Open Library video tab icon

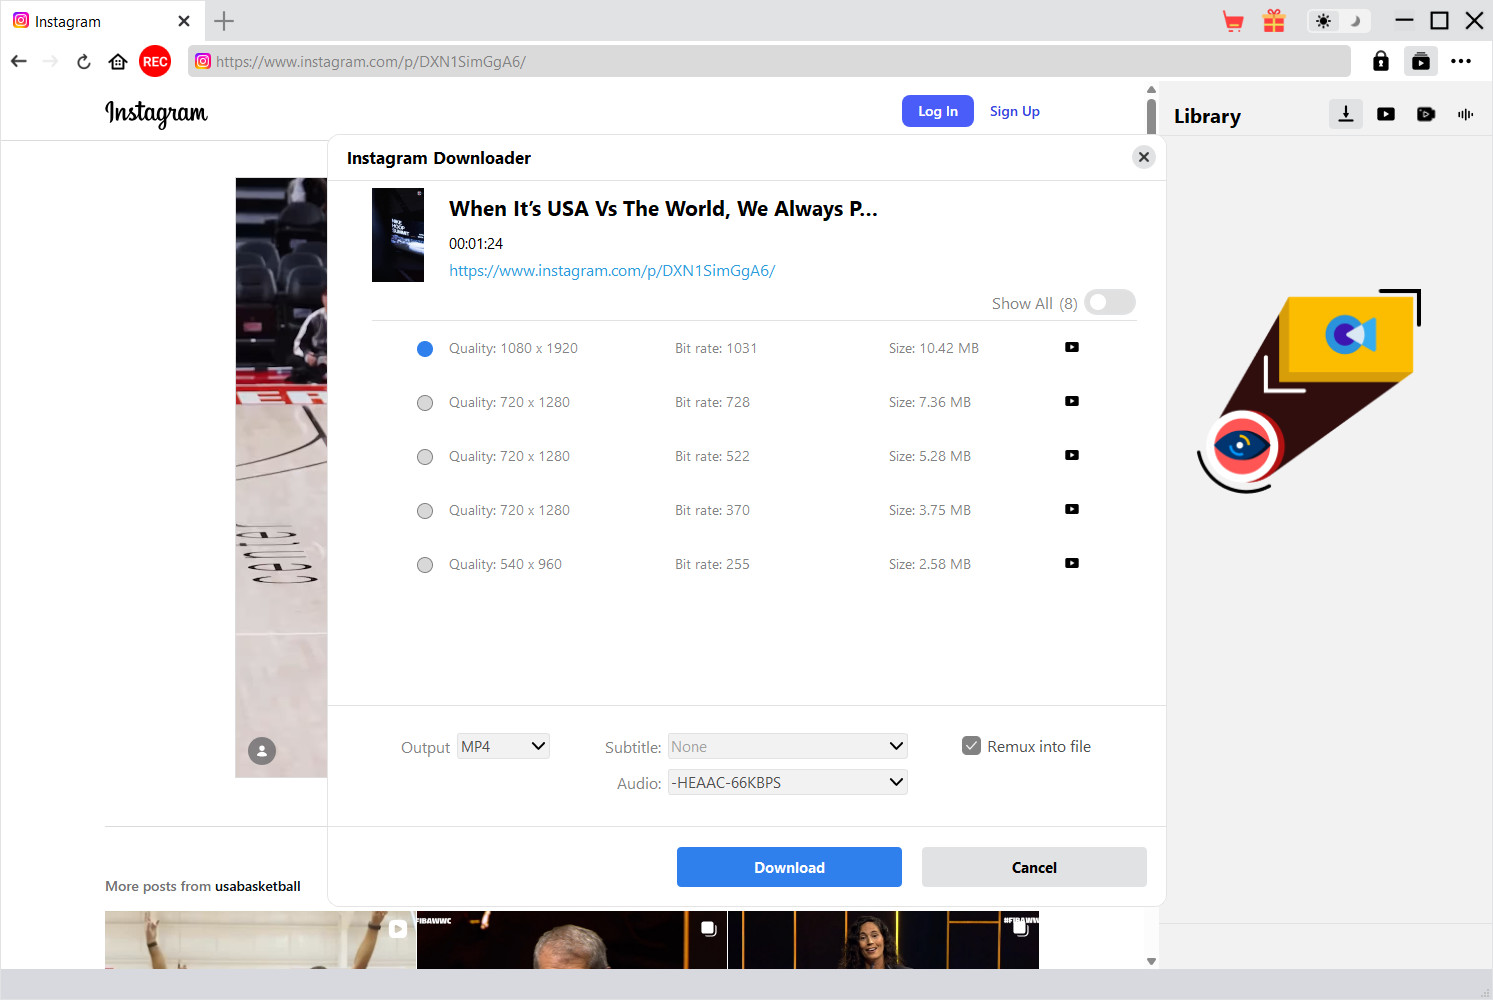point(1386,114)
